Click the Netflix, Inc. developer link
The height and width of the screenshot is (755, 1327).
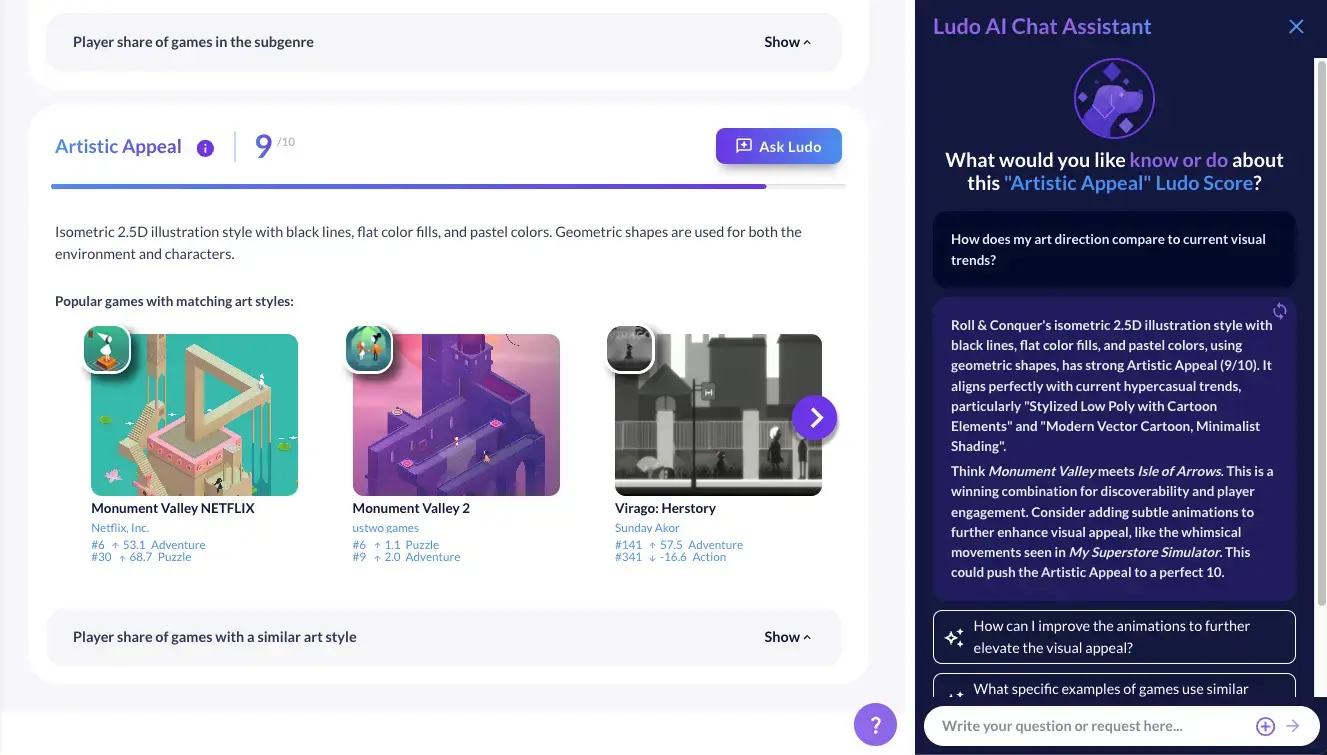pyautogui.click(x=120, y=528)
